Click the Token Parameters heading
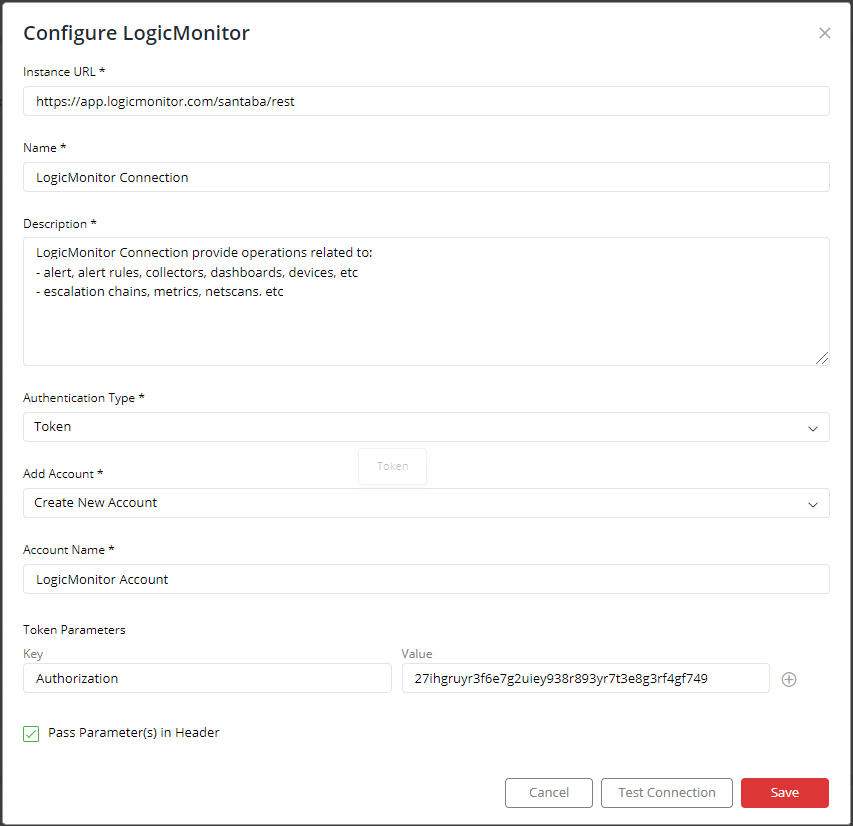Image resolution: width=853 pixels, height=826 pixels. pos(74,630)
